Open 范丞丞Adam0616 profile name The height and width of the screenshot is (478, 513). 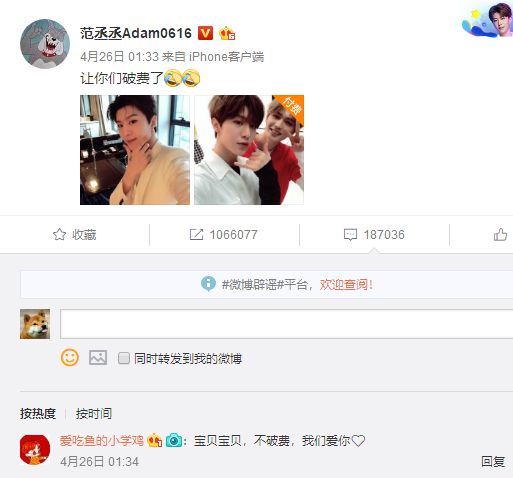point(136,33)
